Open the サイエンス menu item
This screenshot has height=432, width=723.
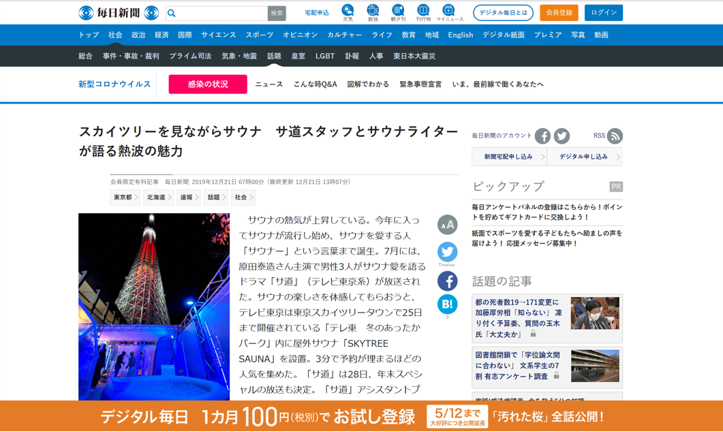(219, 35)
